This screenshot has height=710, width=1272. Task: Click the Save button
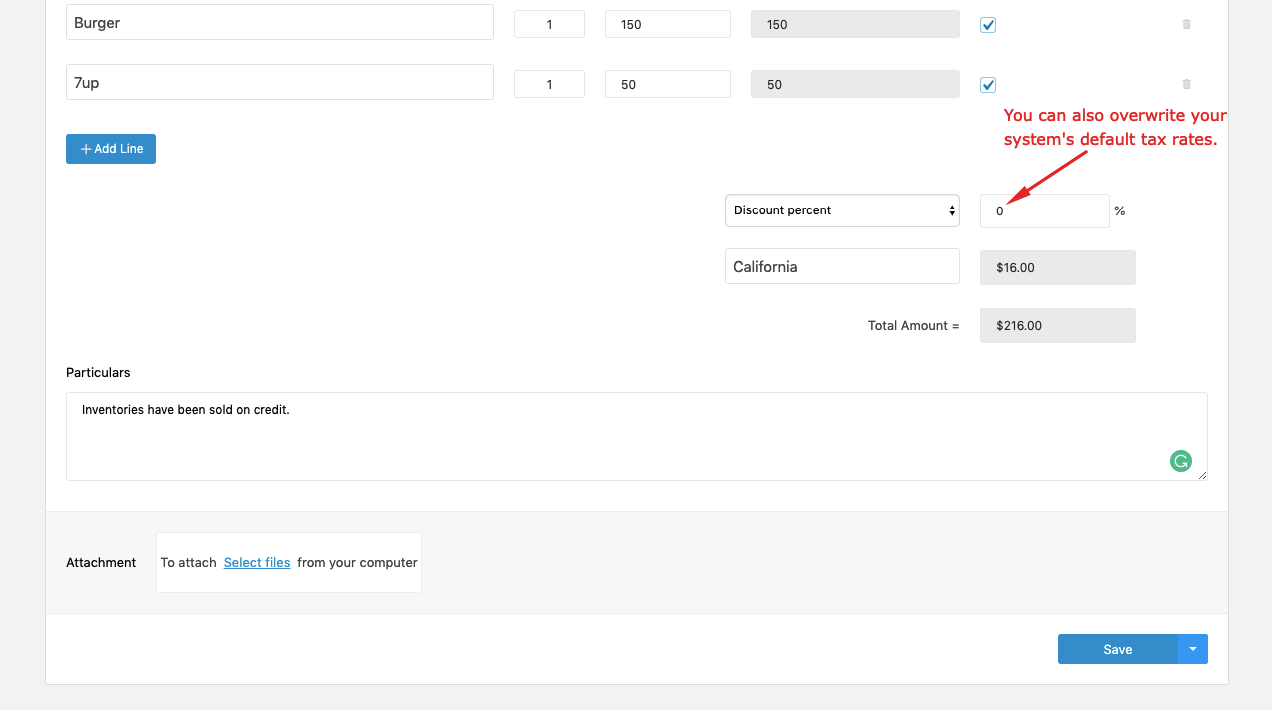coord(1118,648)
